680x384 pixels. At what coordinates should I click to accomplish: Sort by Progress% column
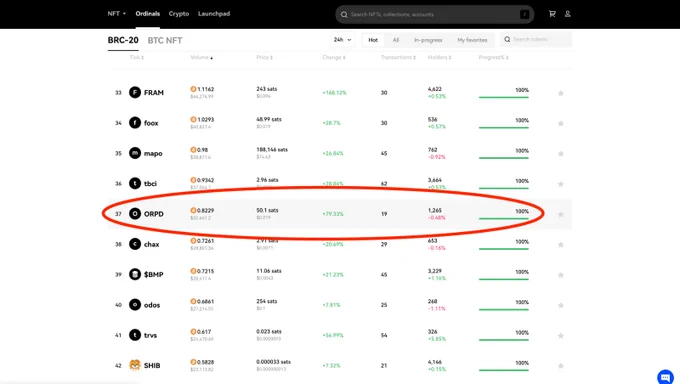coord(494,57)
